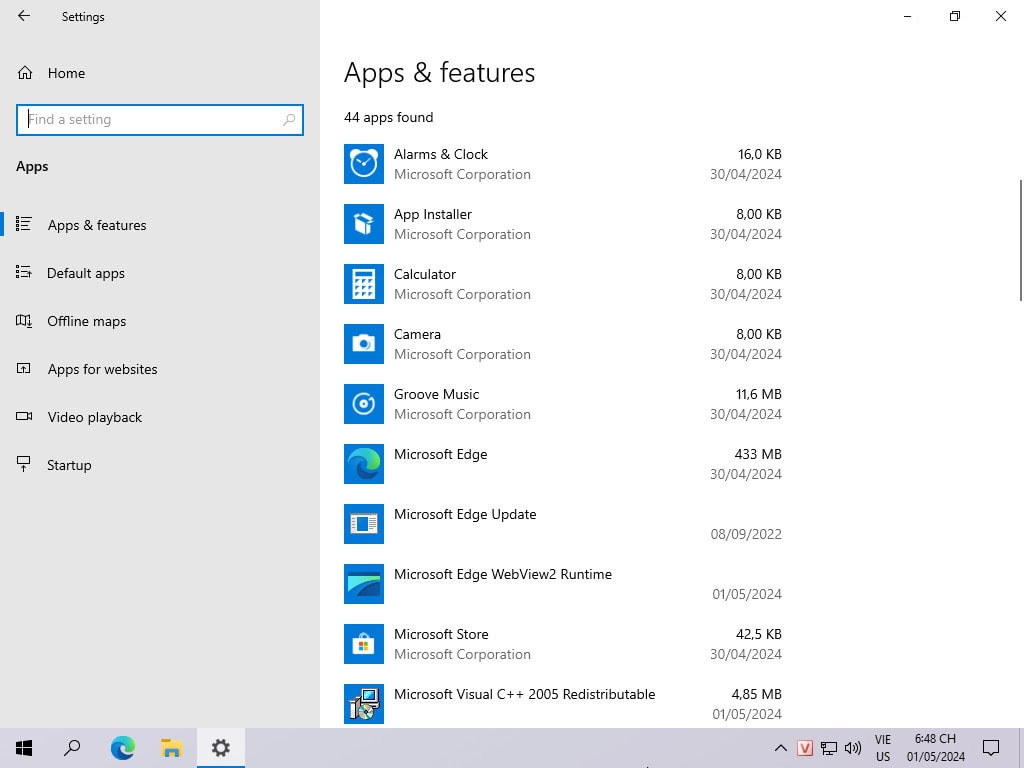The image size is (1024, 768).
Task: Open the Default apps settings page
Action: coord(86,273)
